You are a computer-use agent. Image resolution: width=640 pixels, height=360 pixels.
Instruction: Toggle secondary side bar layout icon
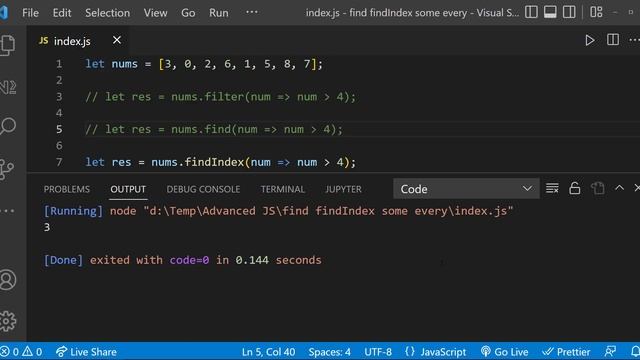569,12
